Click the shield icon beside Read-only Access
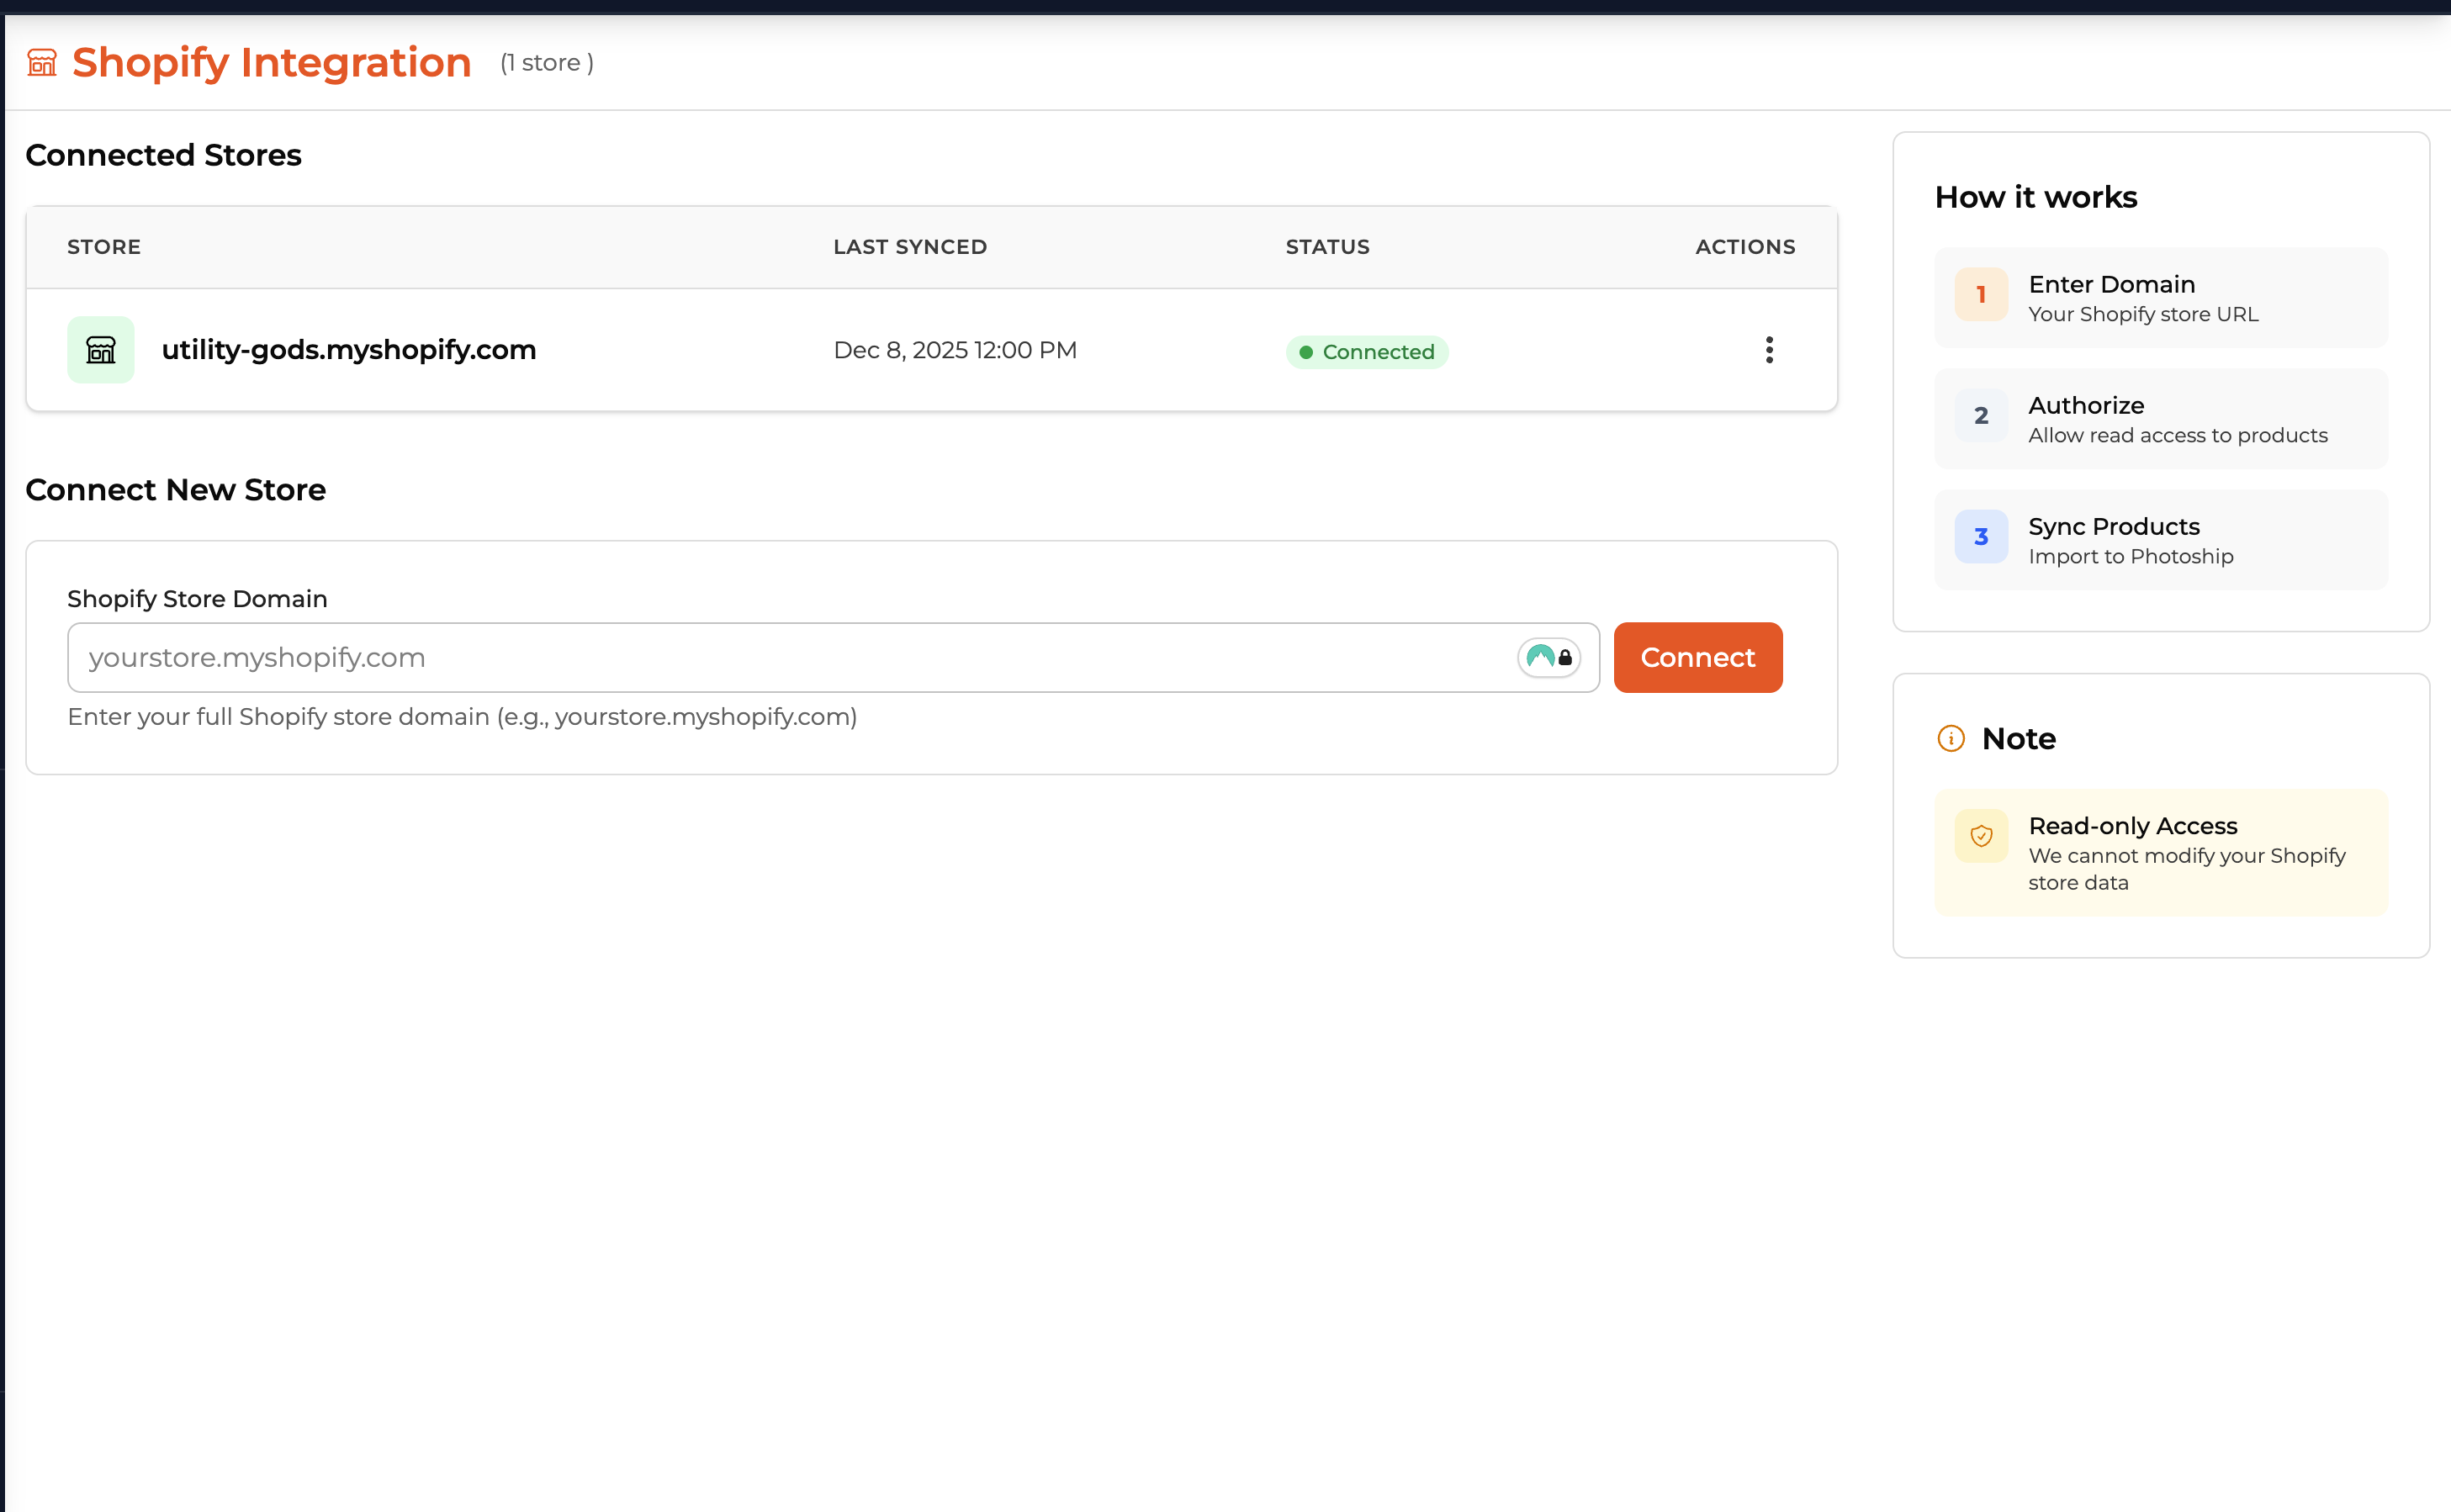 [1980, 837]
